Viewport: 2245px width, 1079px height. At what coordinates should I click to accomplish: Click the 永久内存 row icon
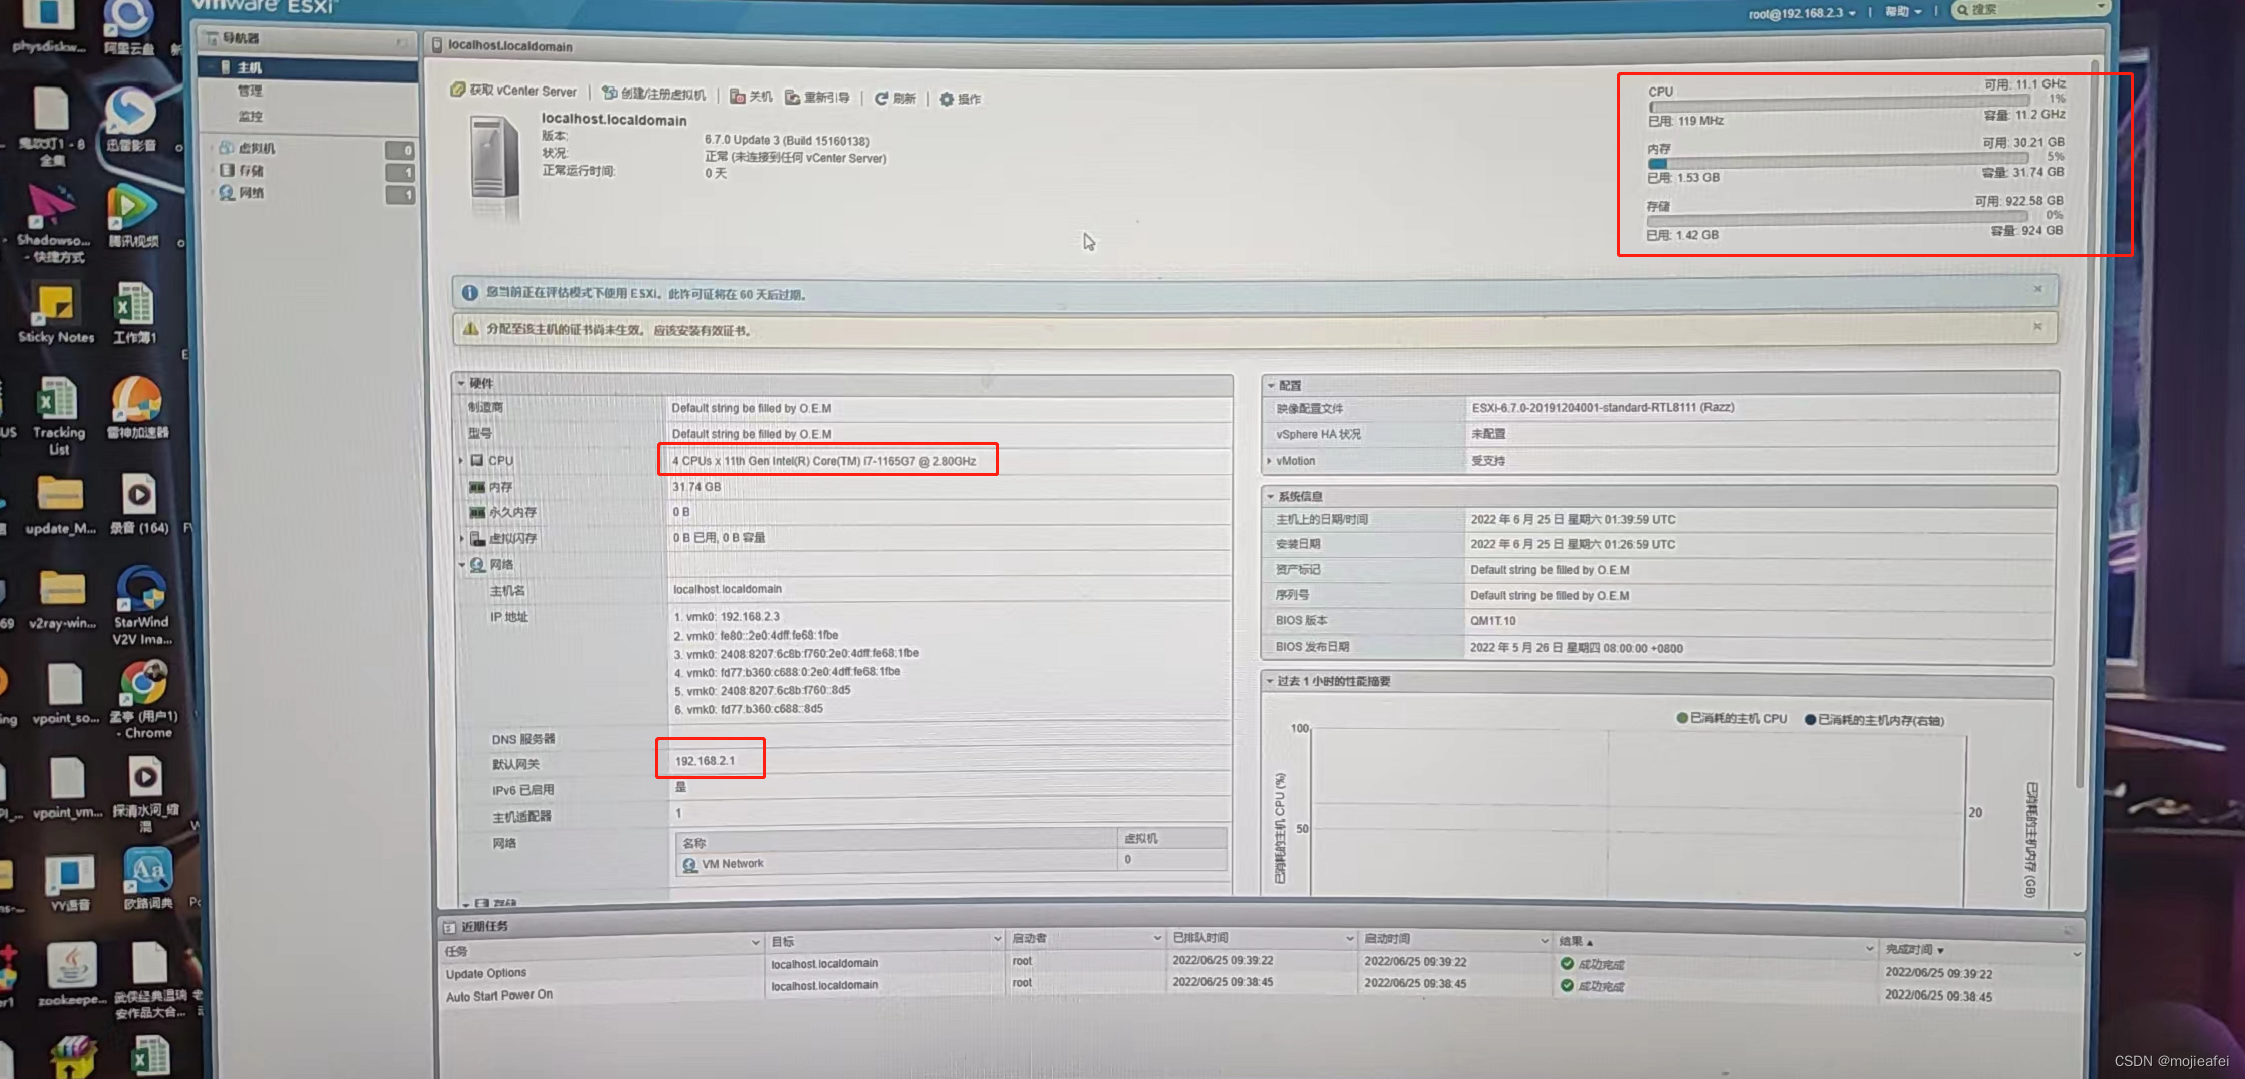coord(477,512)
